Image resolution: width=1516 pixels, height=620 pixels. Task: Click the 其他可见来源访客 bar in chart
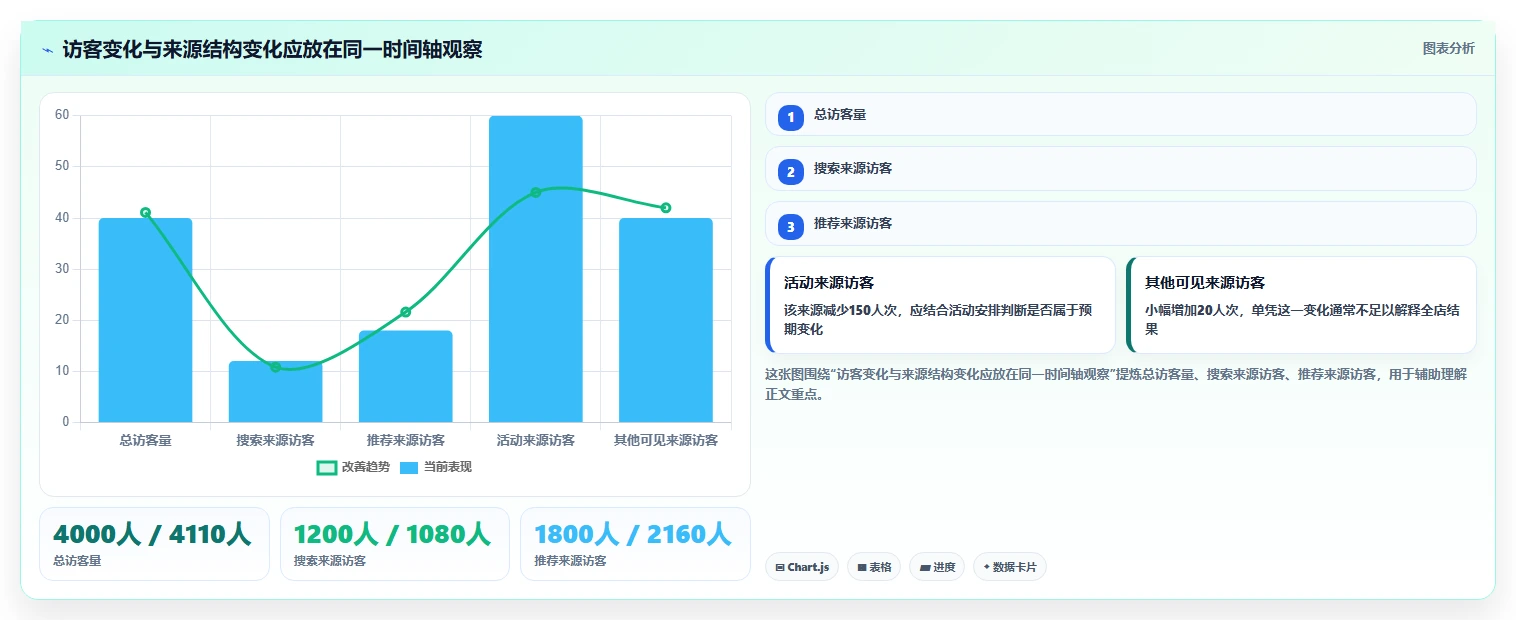(666, 320)
